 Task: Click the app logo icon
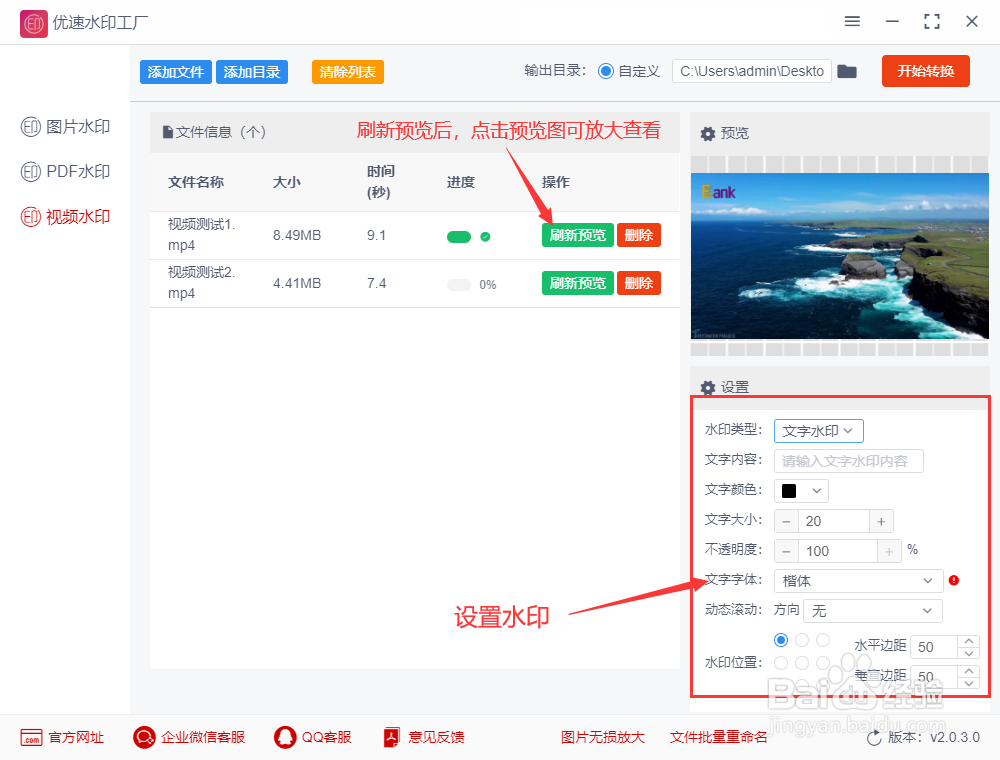click(33, 24)
